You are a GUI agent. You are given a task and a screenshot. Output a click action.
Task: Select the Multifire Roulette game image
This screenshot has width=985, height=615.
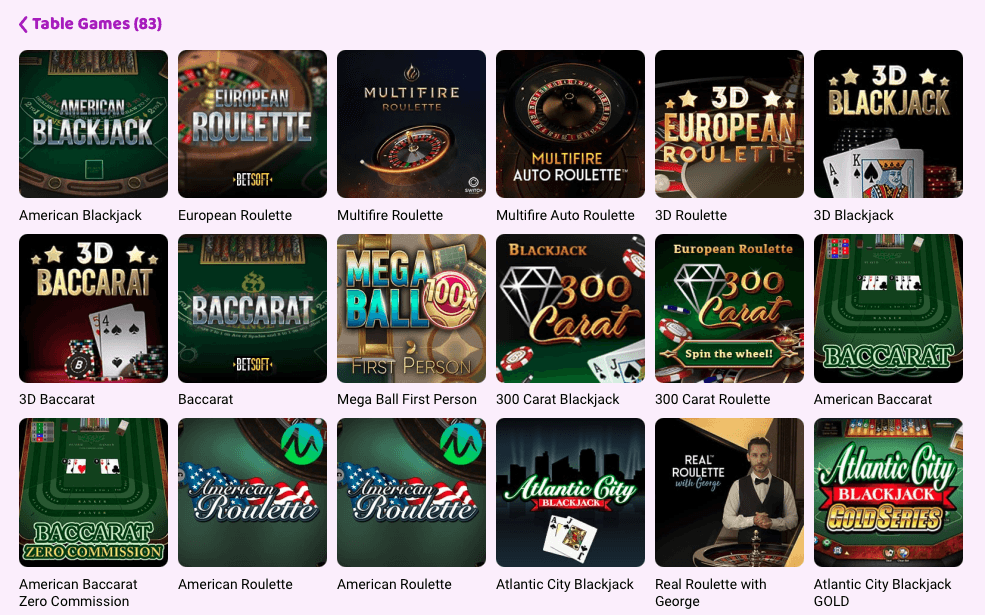click(411, 124)
